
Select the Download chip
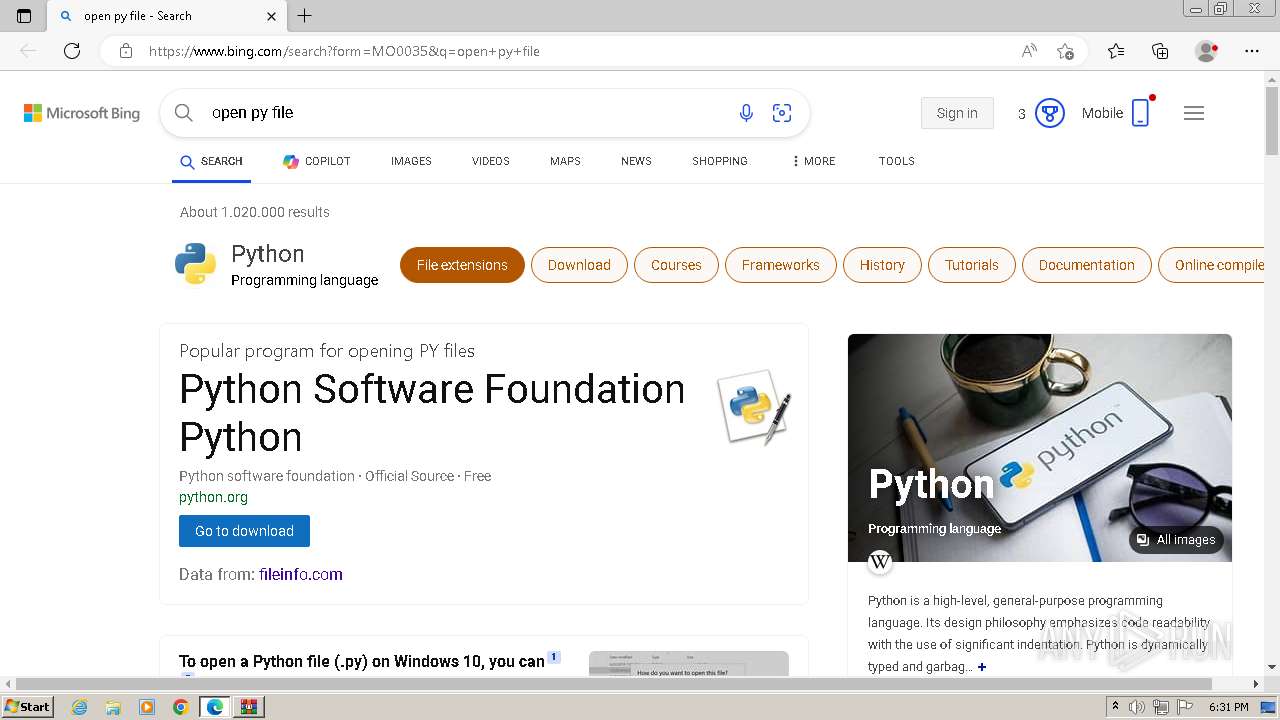tap(579, 265)
